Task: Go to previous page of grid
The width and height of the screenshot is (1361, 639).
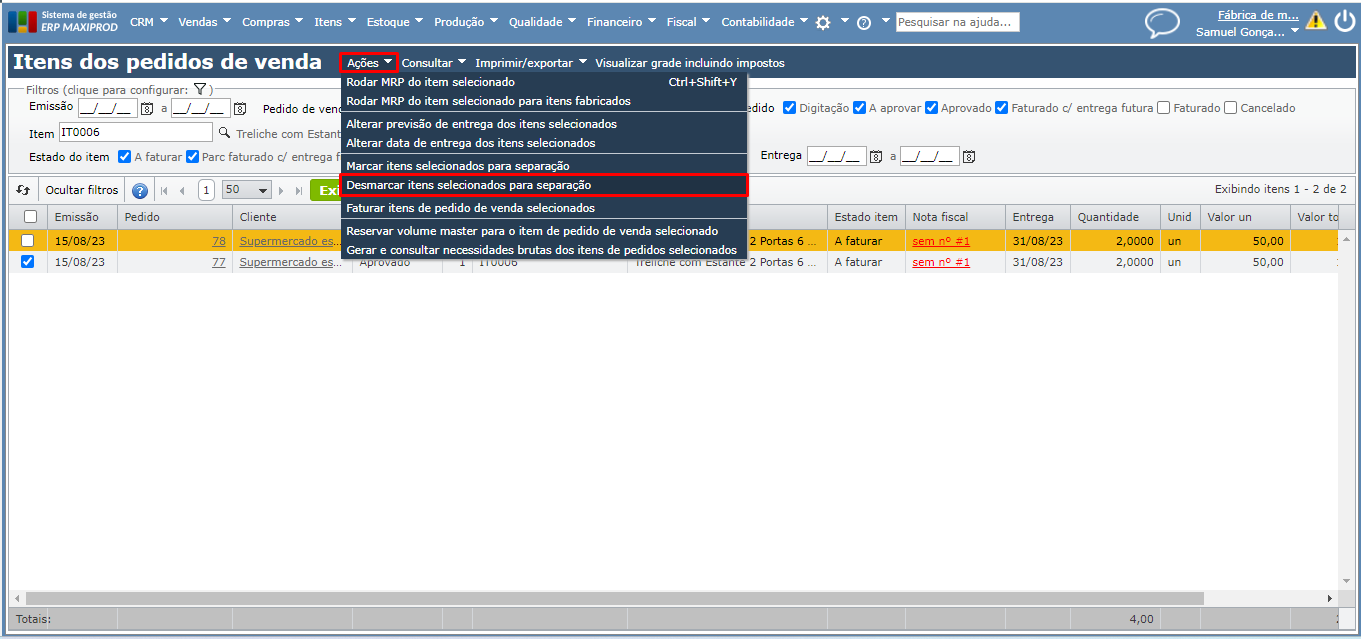Action: tap(182, 190)
